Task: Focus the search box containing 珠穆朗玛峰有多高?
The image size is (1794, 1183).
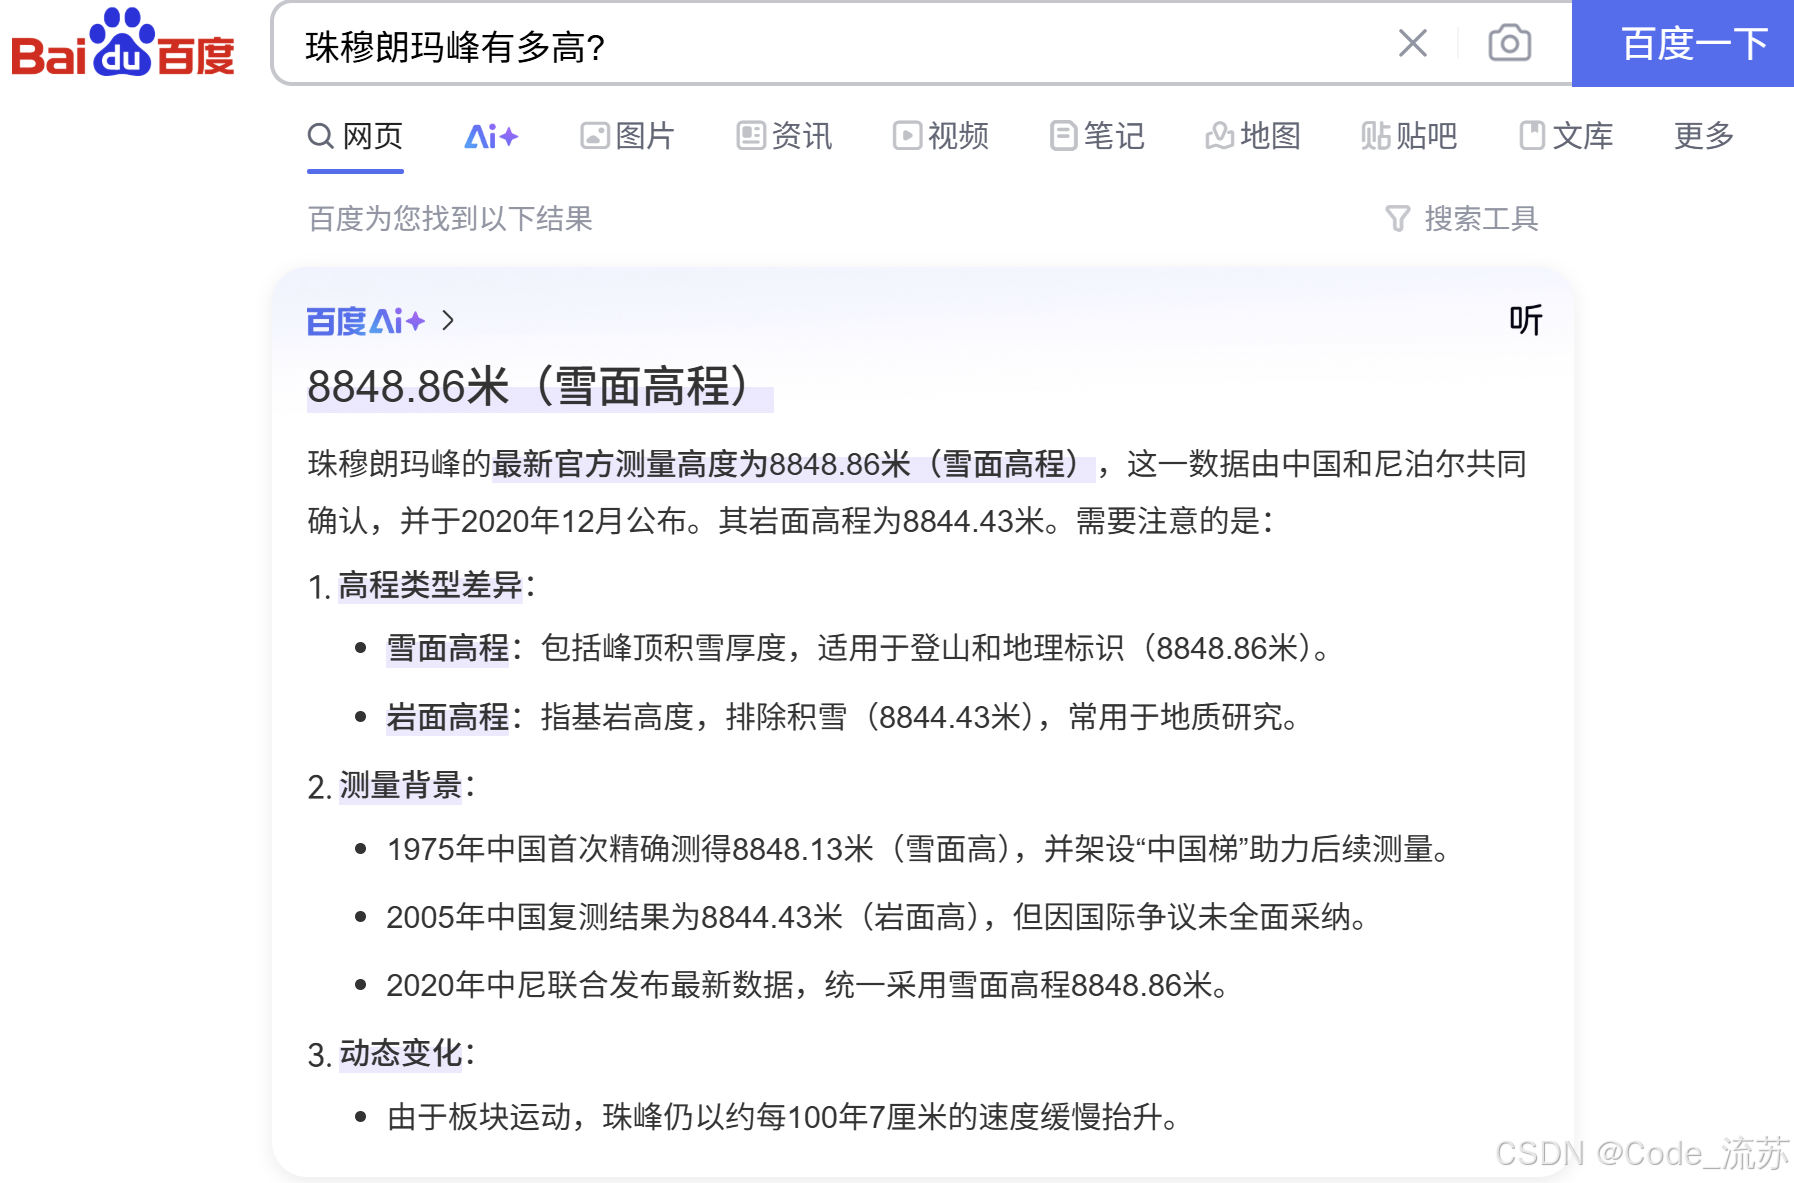Action: point(840,45)
